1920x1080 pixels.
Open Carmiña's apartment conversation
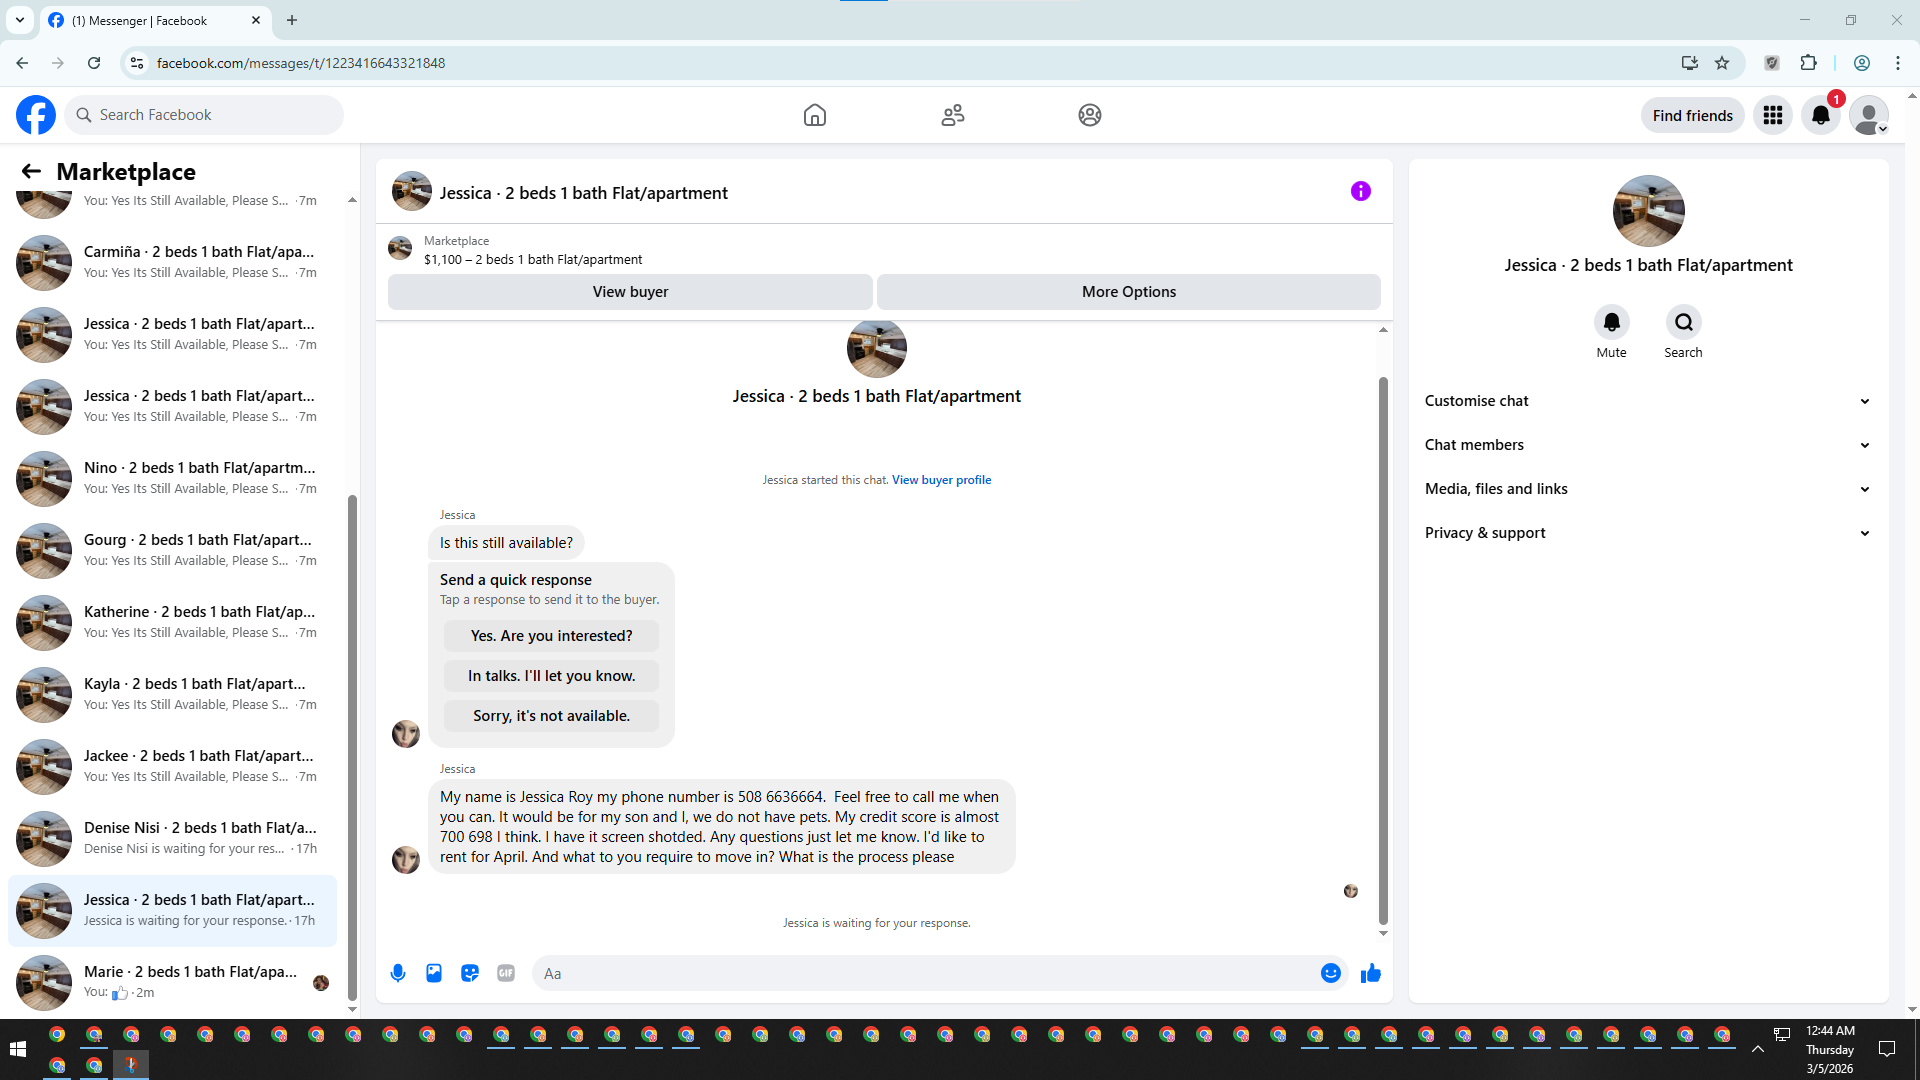coord(172,262)
